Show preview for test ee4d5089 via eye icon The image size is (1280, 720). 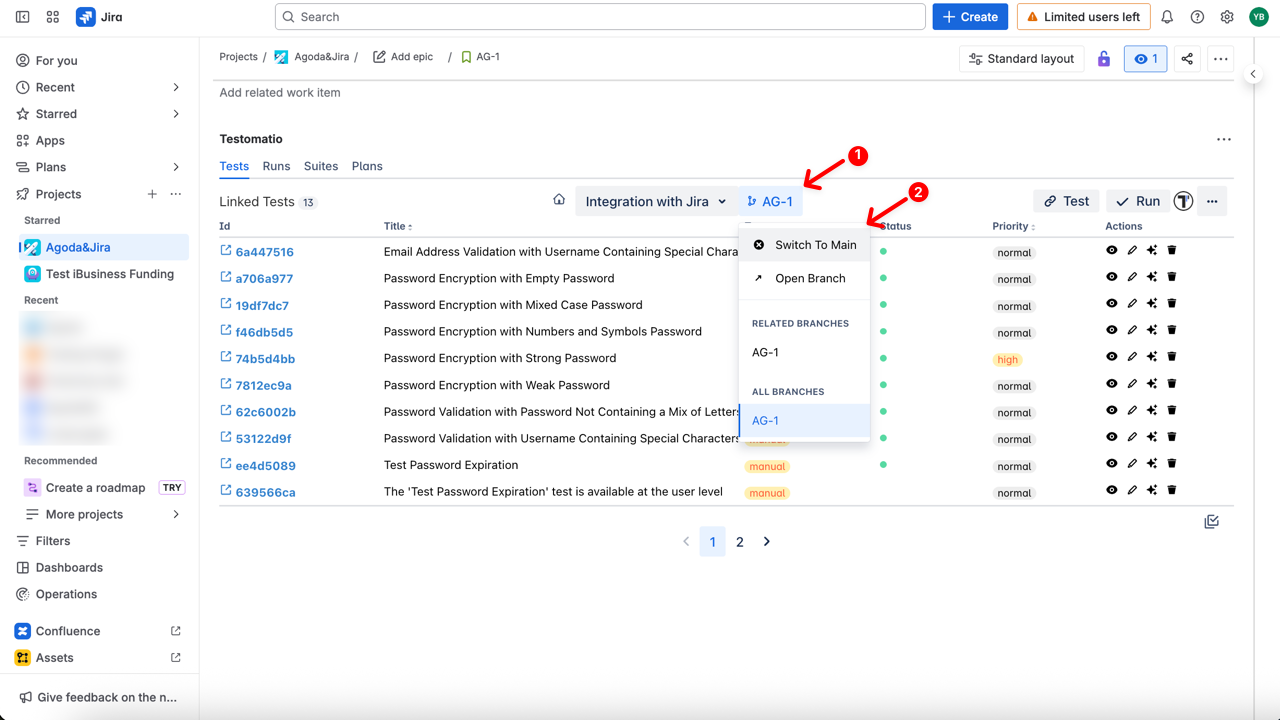point(1112,464)
